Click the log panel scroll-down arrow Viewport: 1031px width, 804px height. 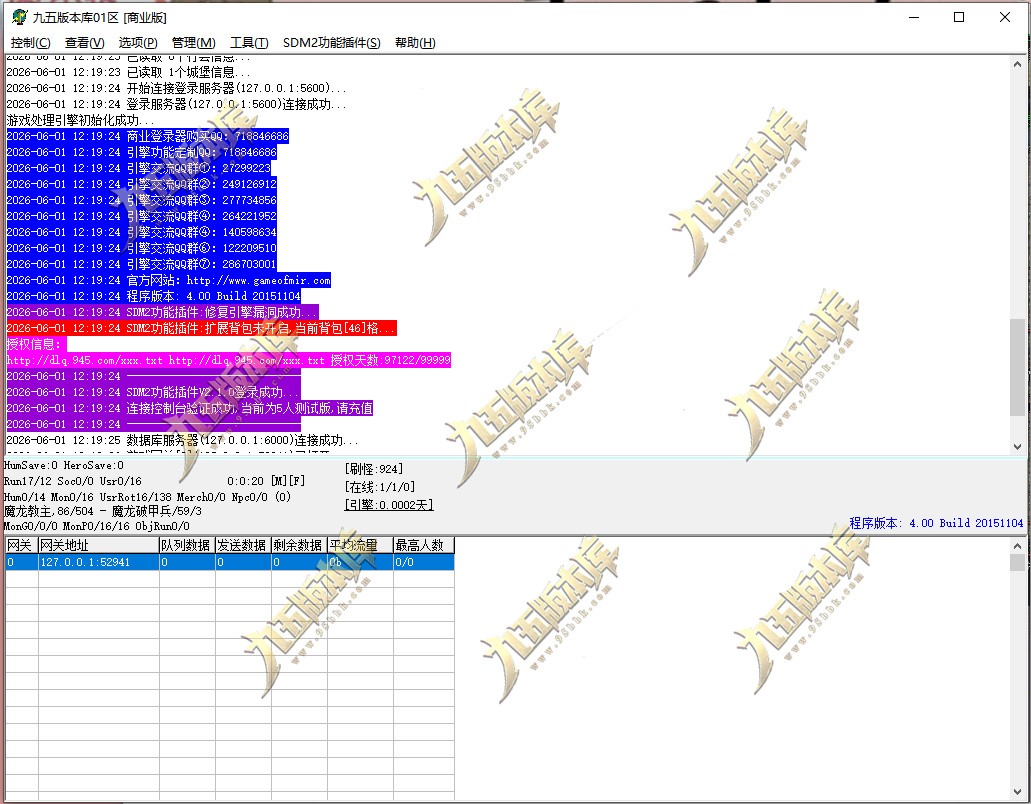(x=1017, y=446)
